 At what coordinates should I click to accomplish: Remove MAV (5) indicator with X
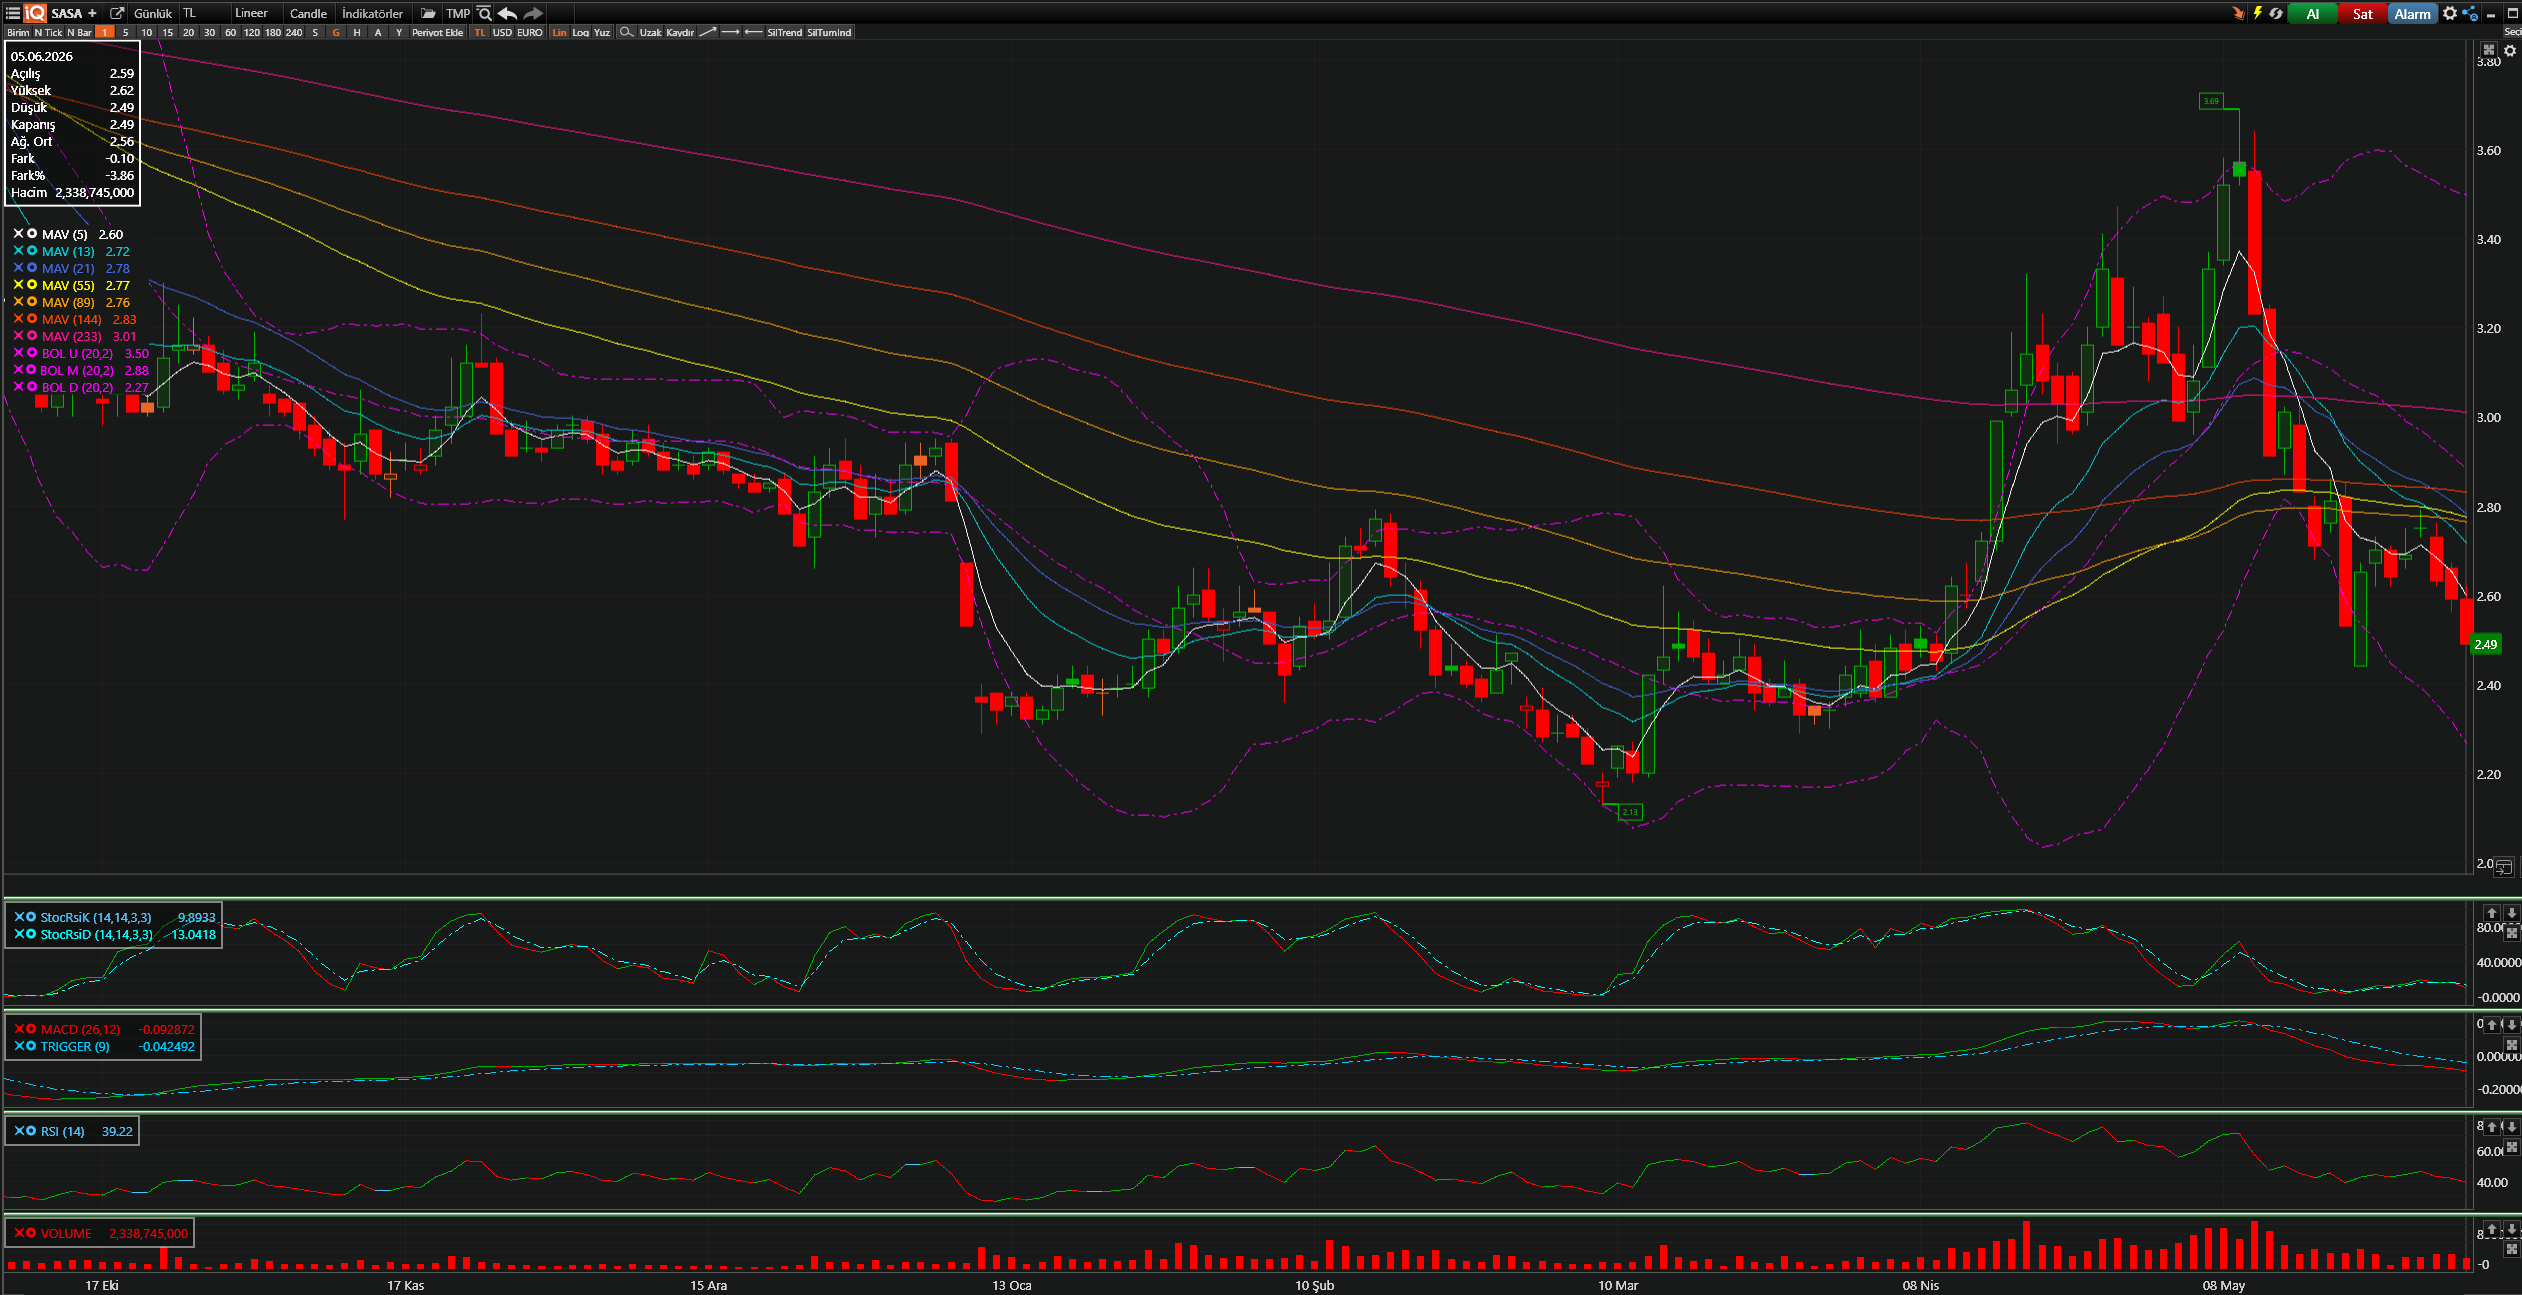click(18, 233)
